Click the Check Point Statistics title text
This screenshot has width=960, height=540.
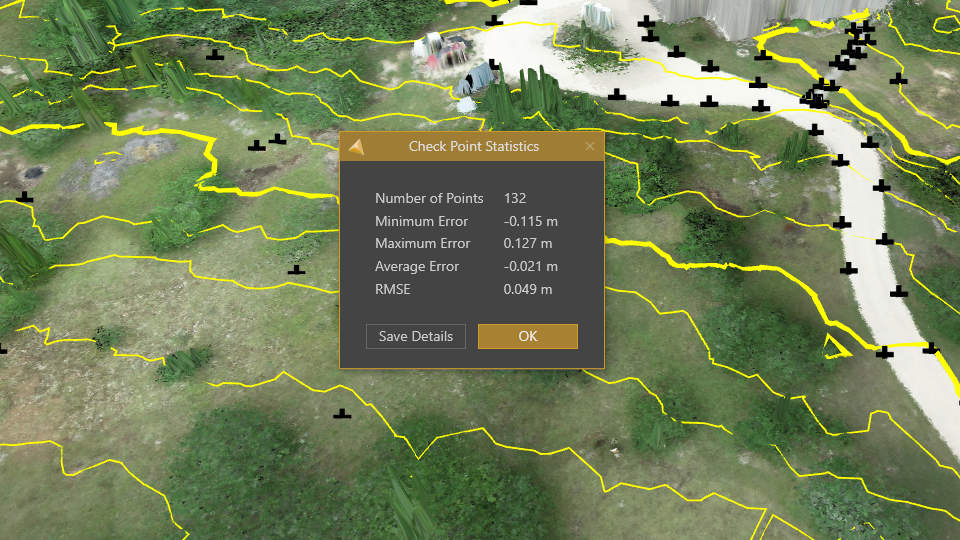[x=473, y=146]
